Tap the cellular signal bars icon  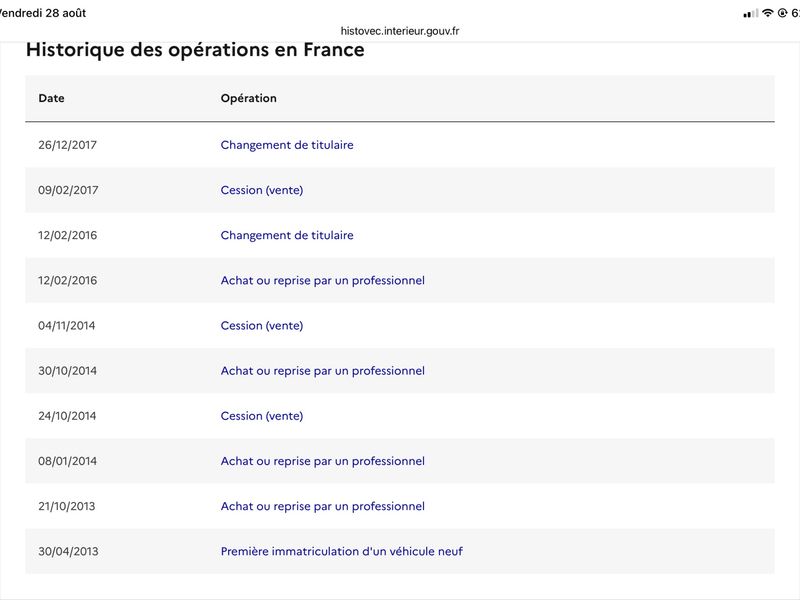[751, 14]
